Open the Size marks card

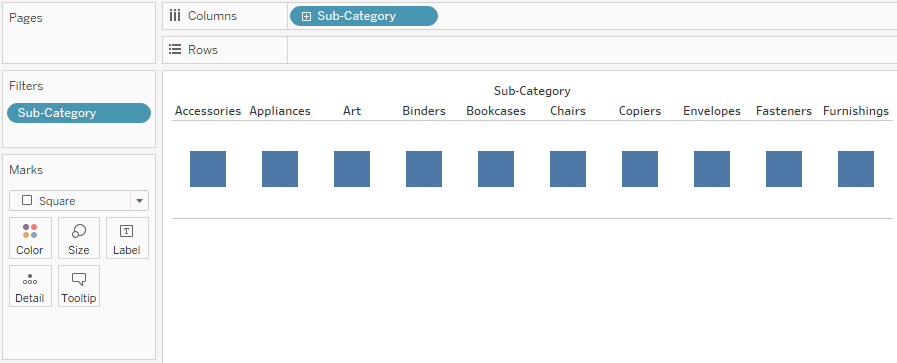[x=78, y=238]
